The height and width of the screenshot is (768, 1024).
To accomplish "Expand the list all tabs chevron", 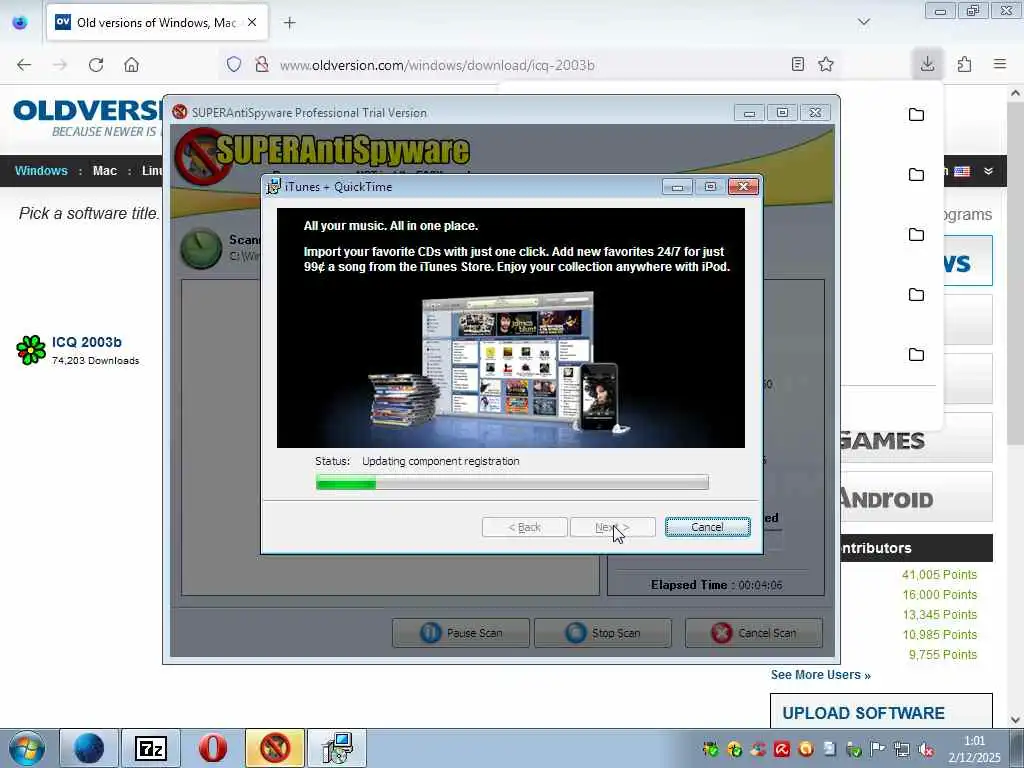I will click(x=864, y=22).
